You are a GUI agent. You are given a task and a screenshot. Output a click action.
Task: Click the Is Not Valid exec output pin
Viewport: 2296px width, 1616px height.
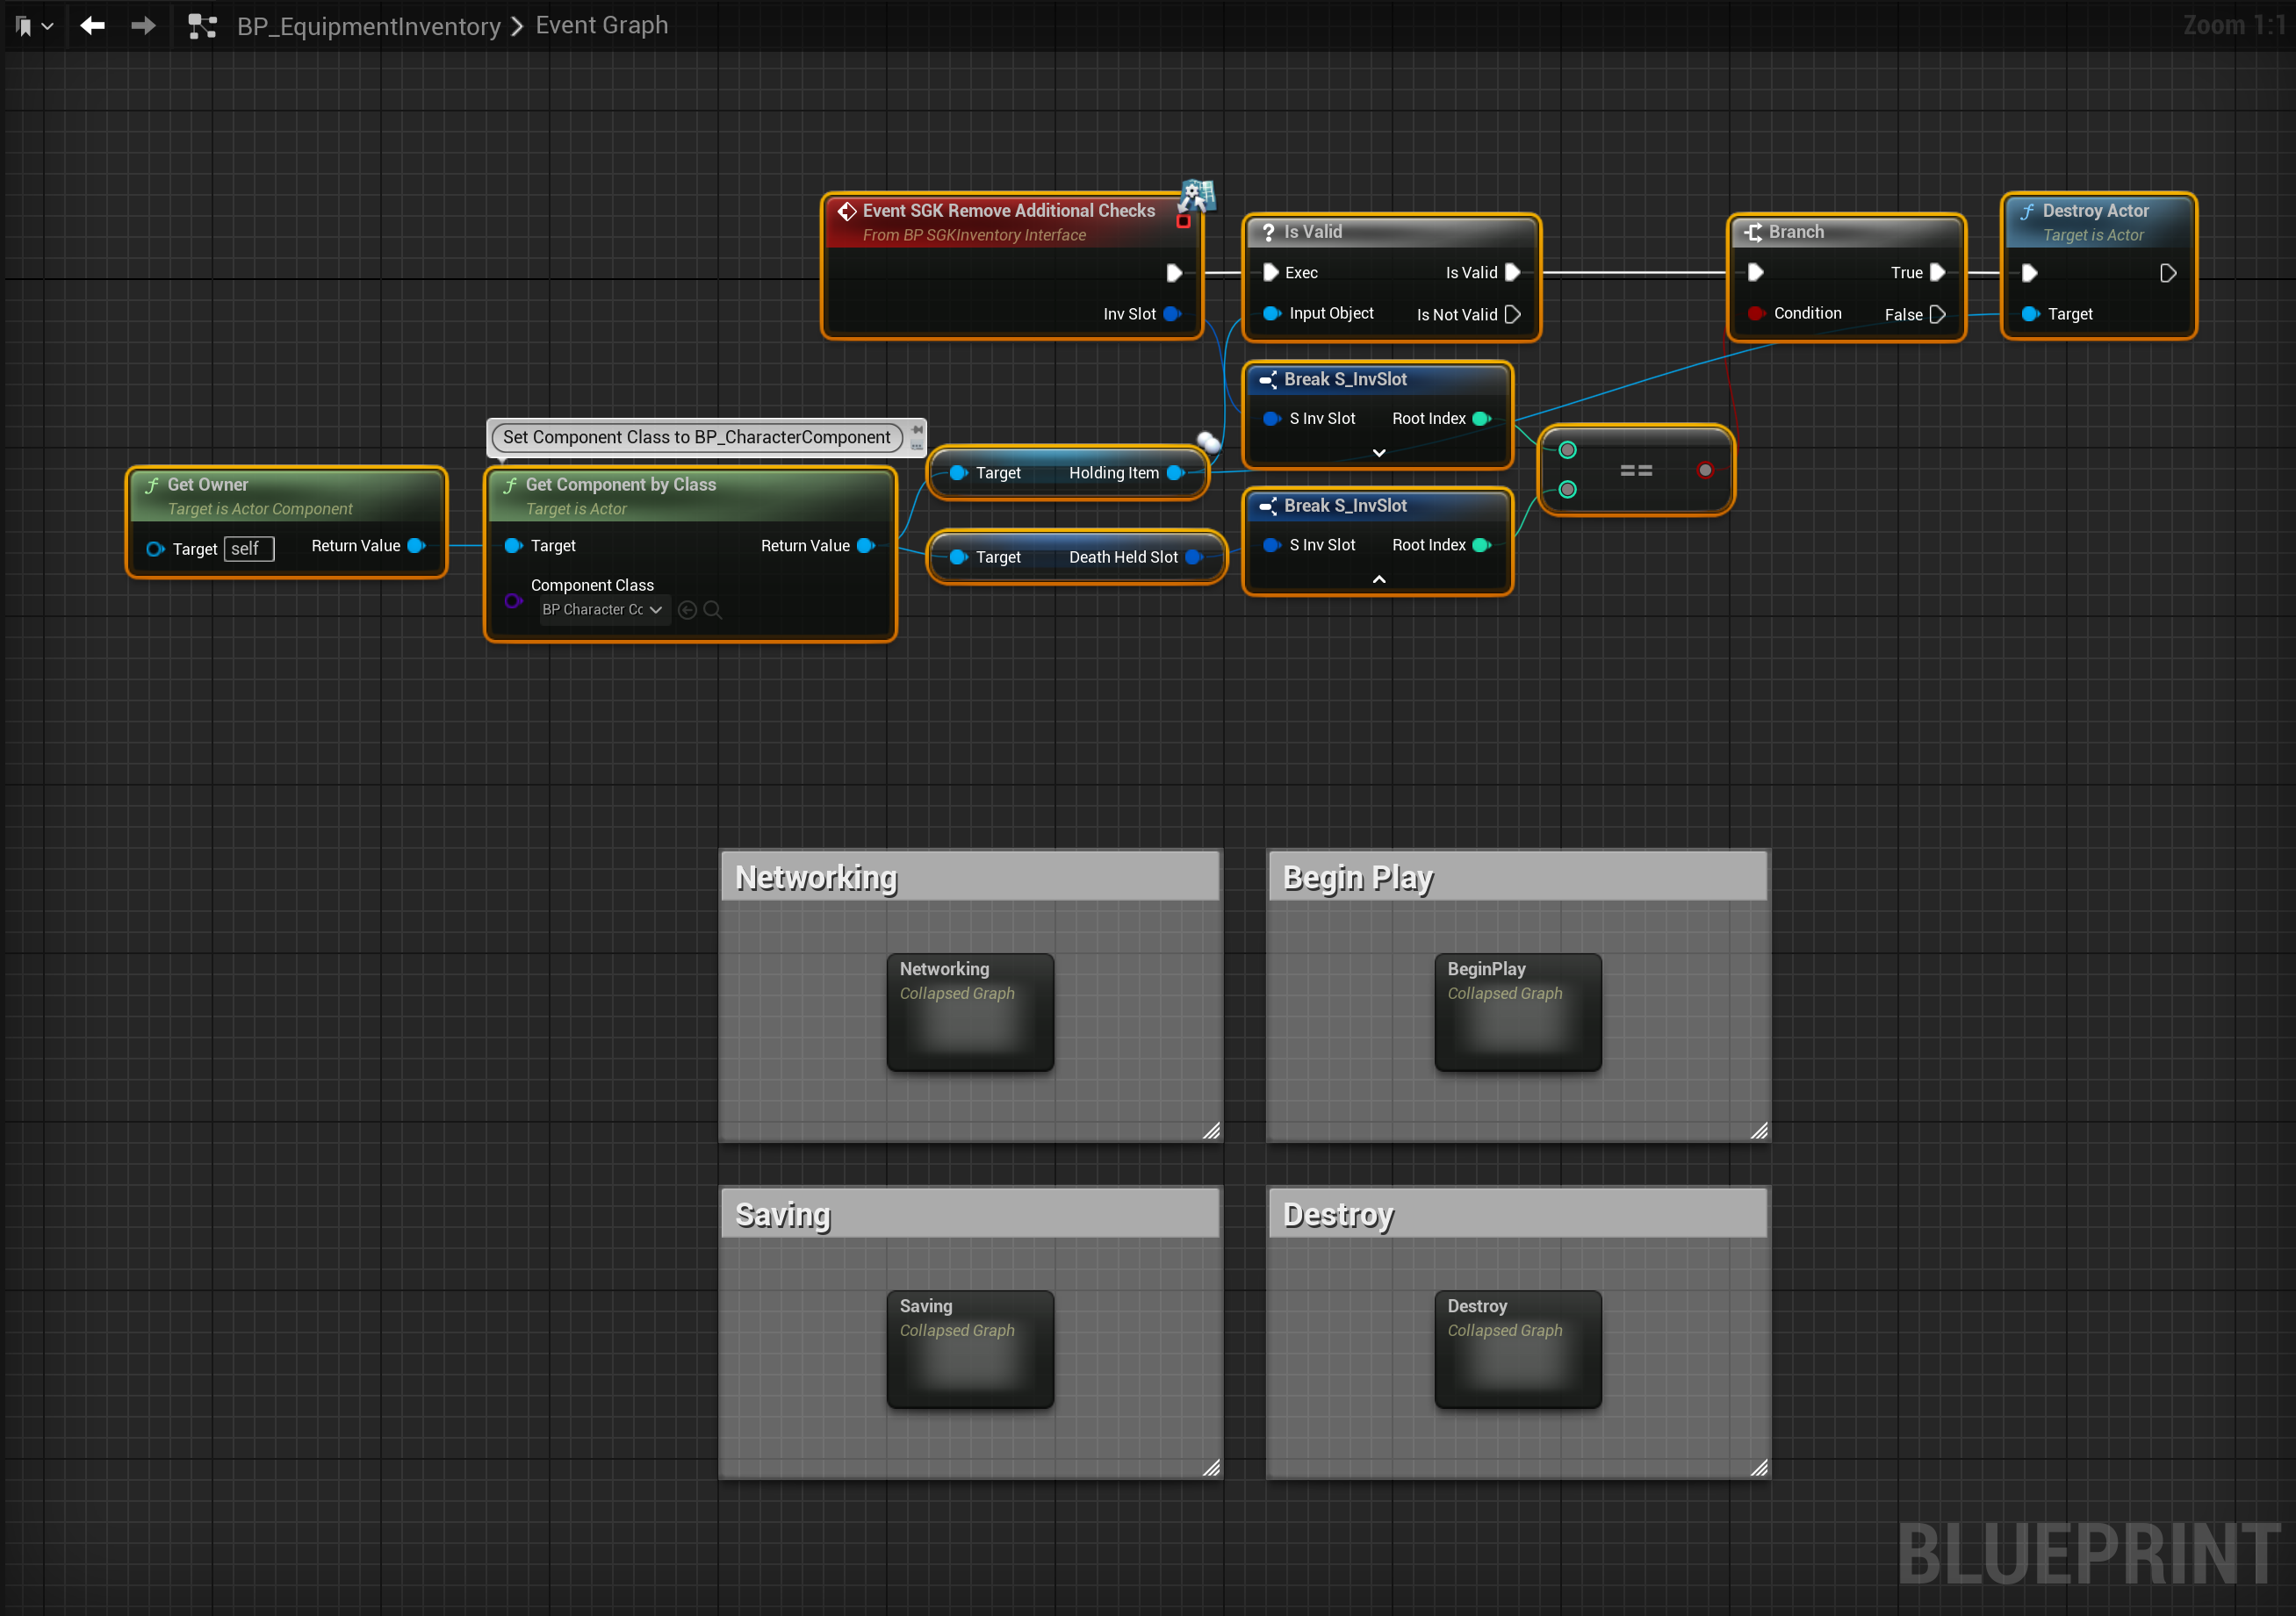[x=1512, y=314]
